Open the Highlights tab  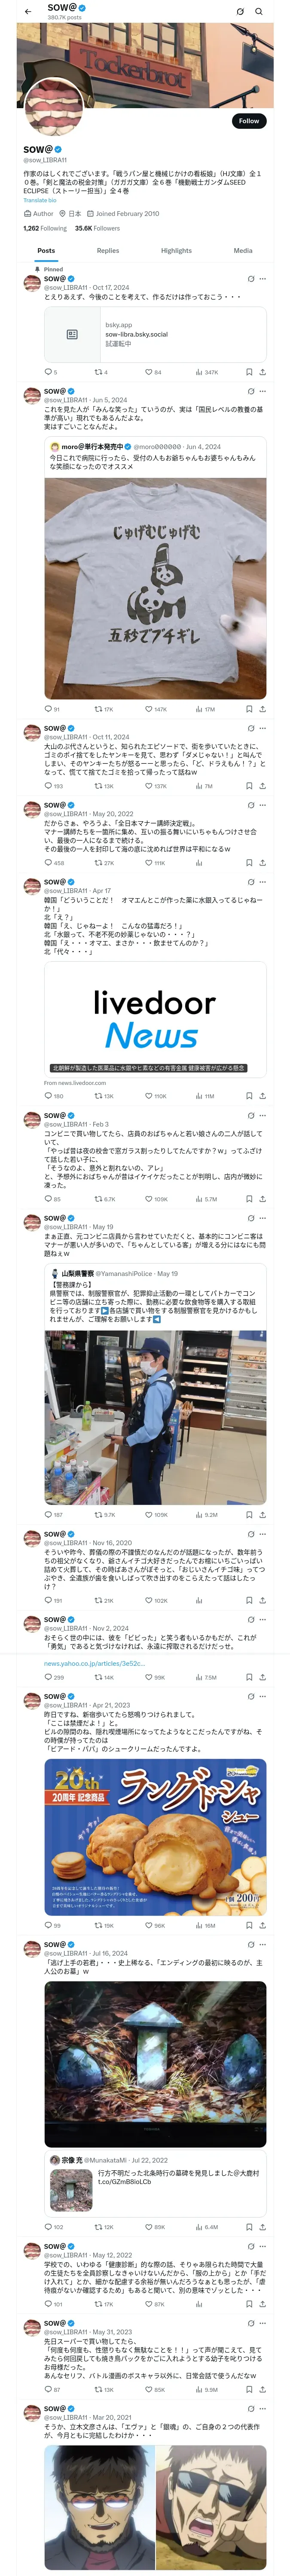pyautogui.click(x=176, y=251)
